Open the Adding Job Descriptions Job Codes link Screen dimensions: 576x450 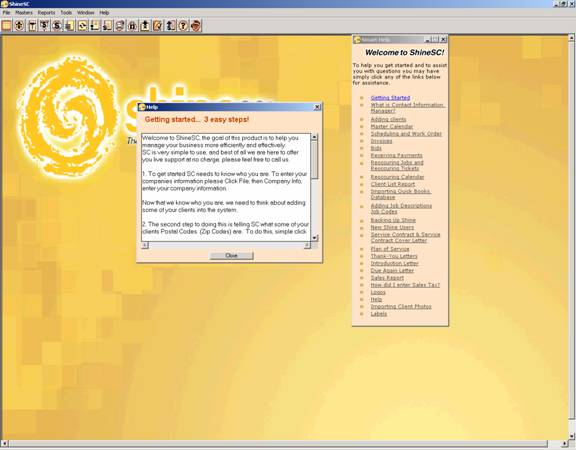(401, 209)
